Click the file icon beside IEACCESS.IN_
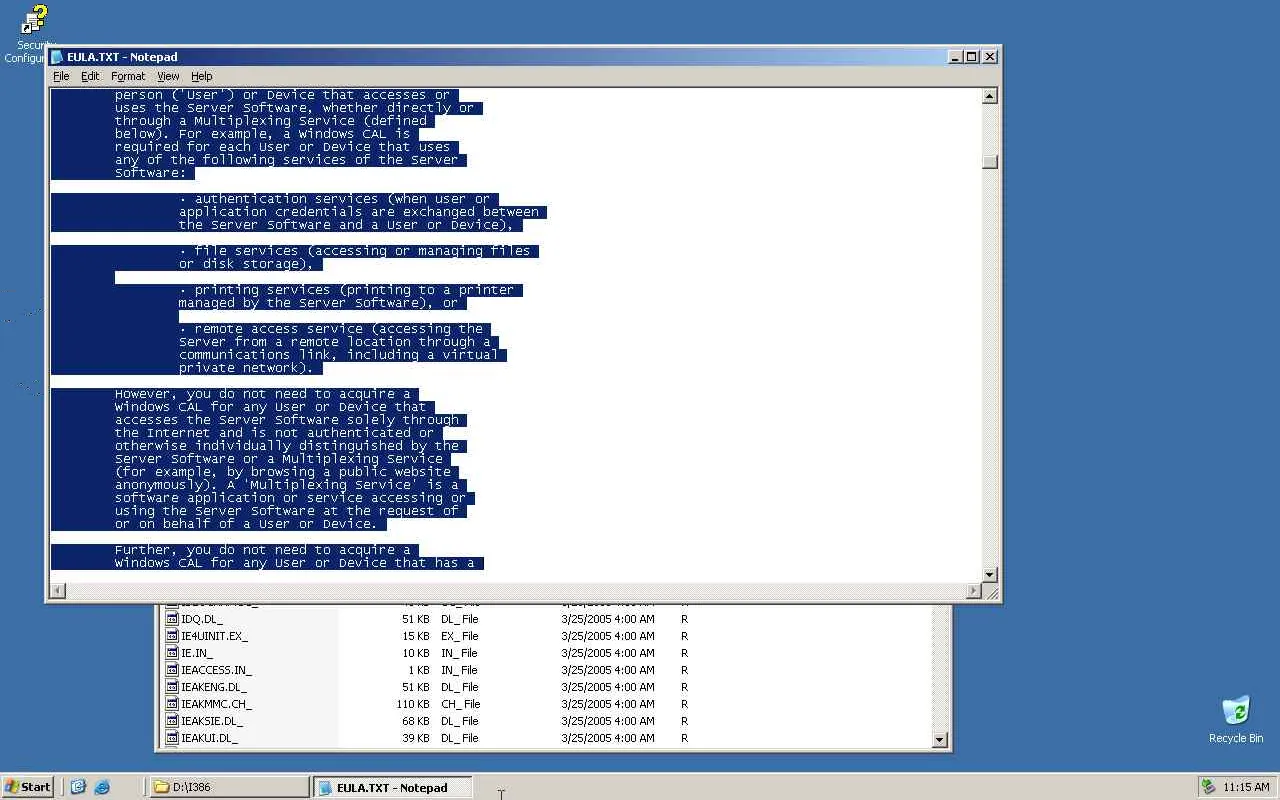The image size is (1280, 800). [172, 670]
